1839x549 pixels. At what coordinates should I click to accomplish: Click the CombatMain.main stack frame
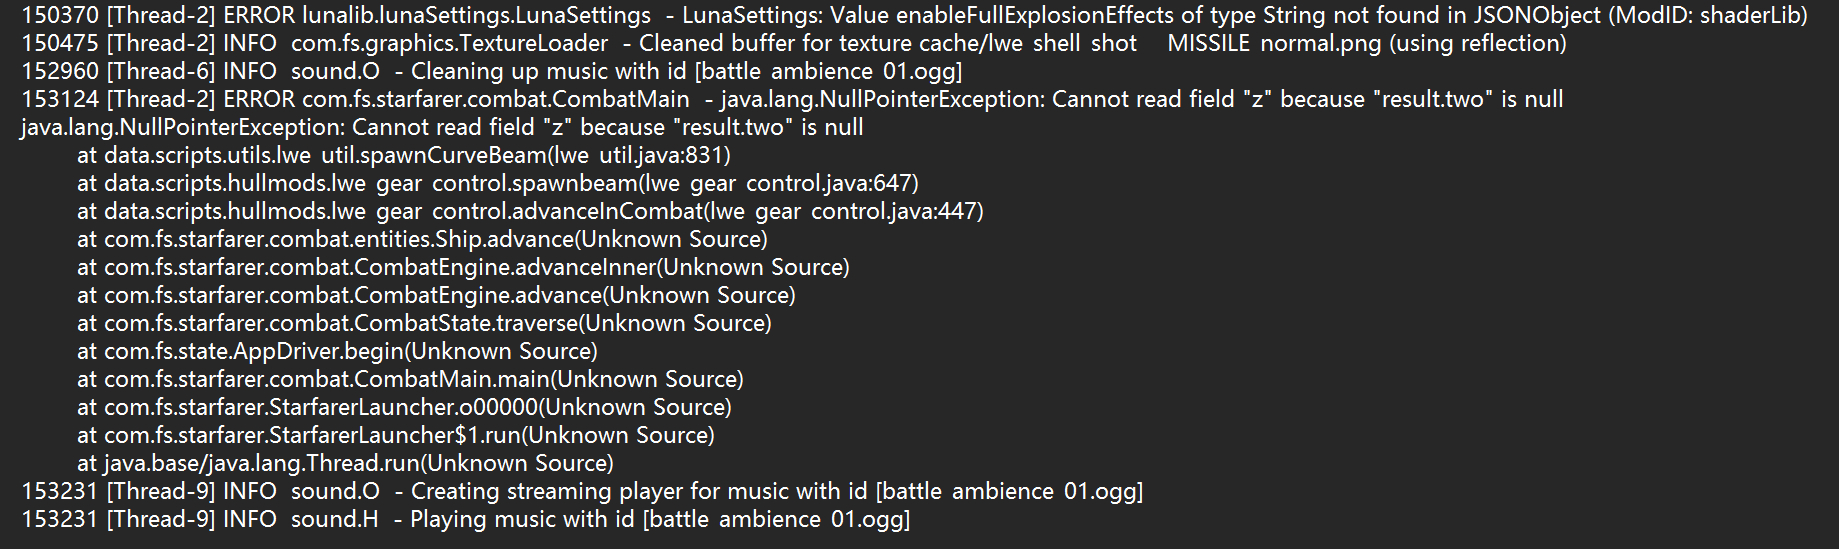(410, 380)
